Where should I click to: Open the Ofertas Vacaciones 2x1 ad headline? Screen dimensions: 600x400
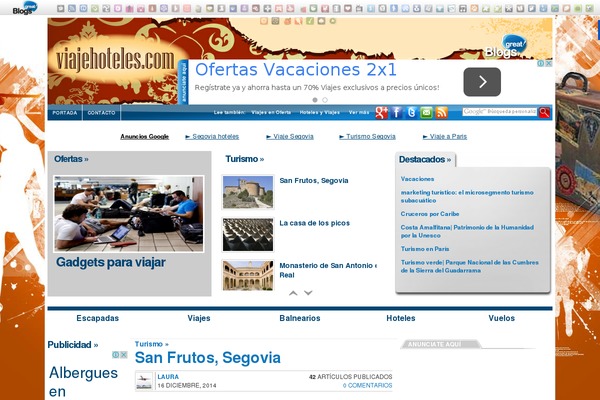pyautogui.click(x=296, y=70)
